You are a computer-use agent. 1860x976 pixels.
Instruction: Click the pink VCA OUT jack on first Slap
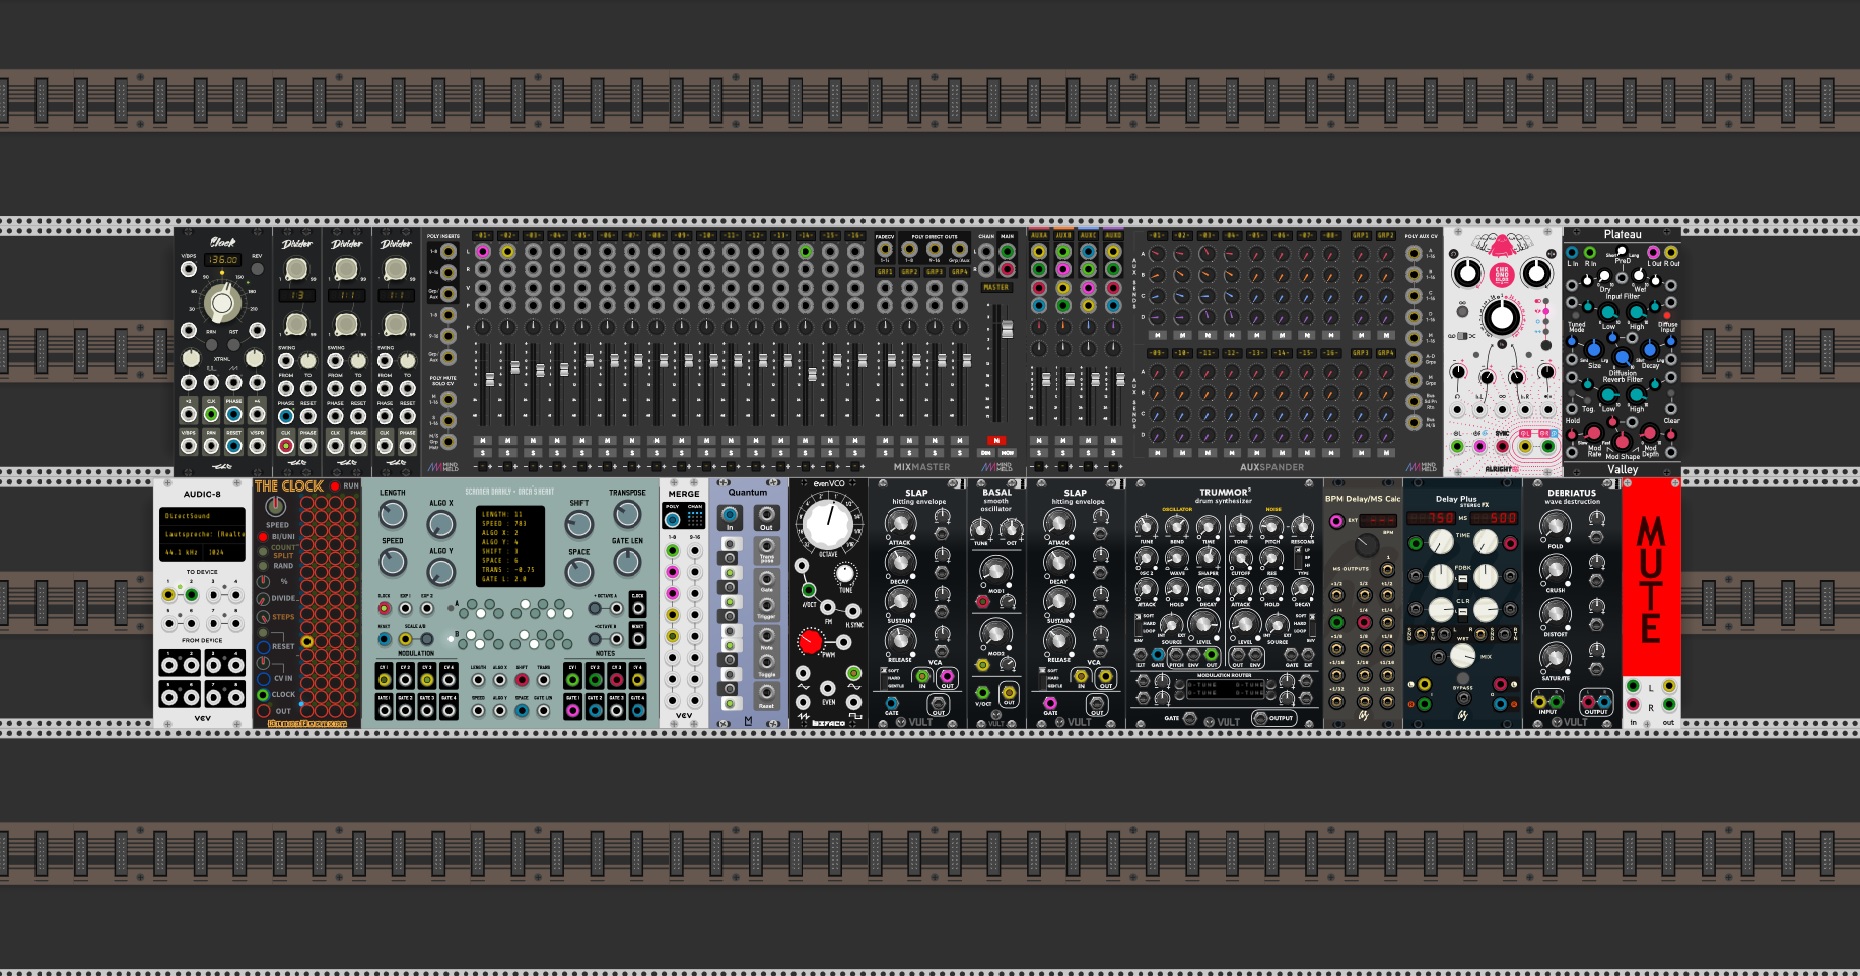(947, 677)
